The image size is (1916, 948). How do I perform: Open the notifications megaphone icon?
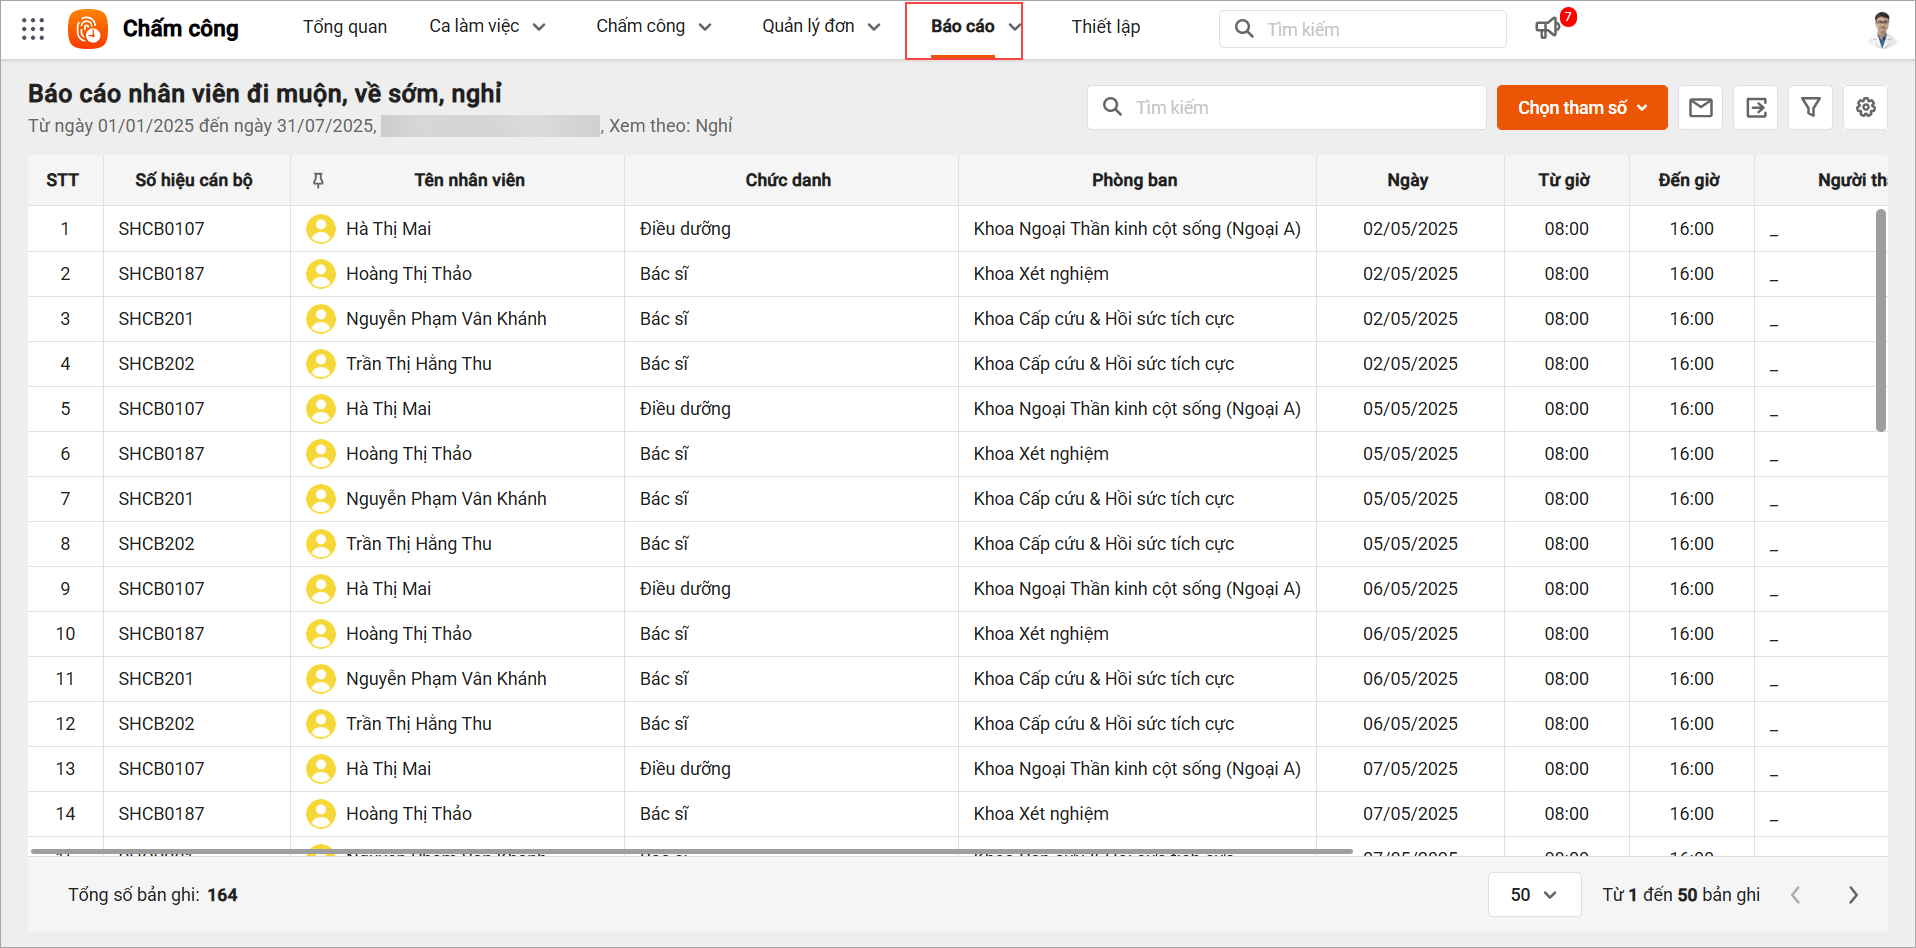click(x=1547, y=28)
